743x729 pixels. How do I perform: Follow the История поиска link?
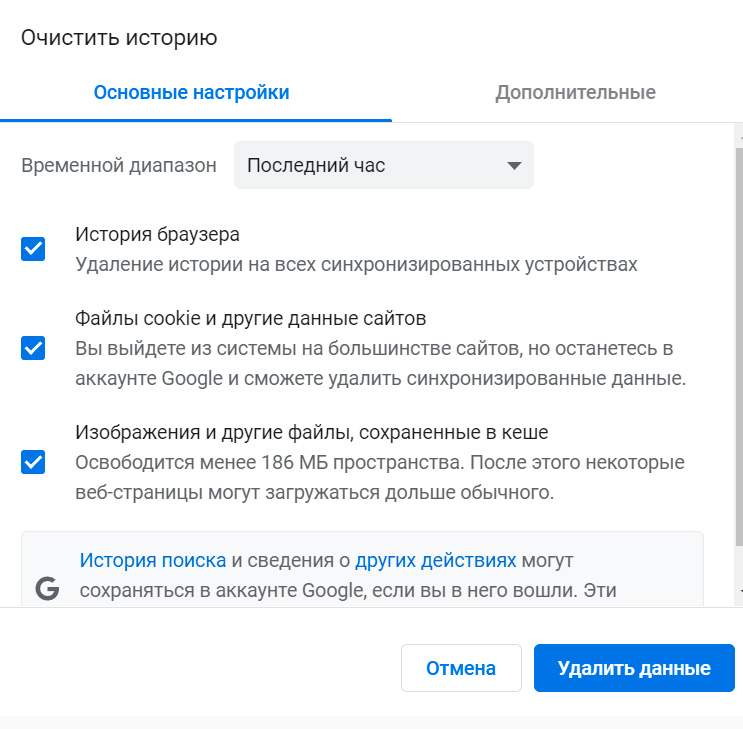[153, 560]
